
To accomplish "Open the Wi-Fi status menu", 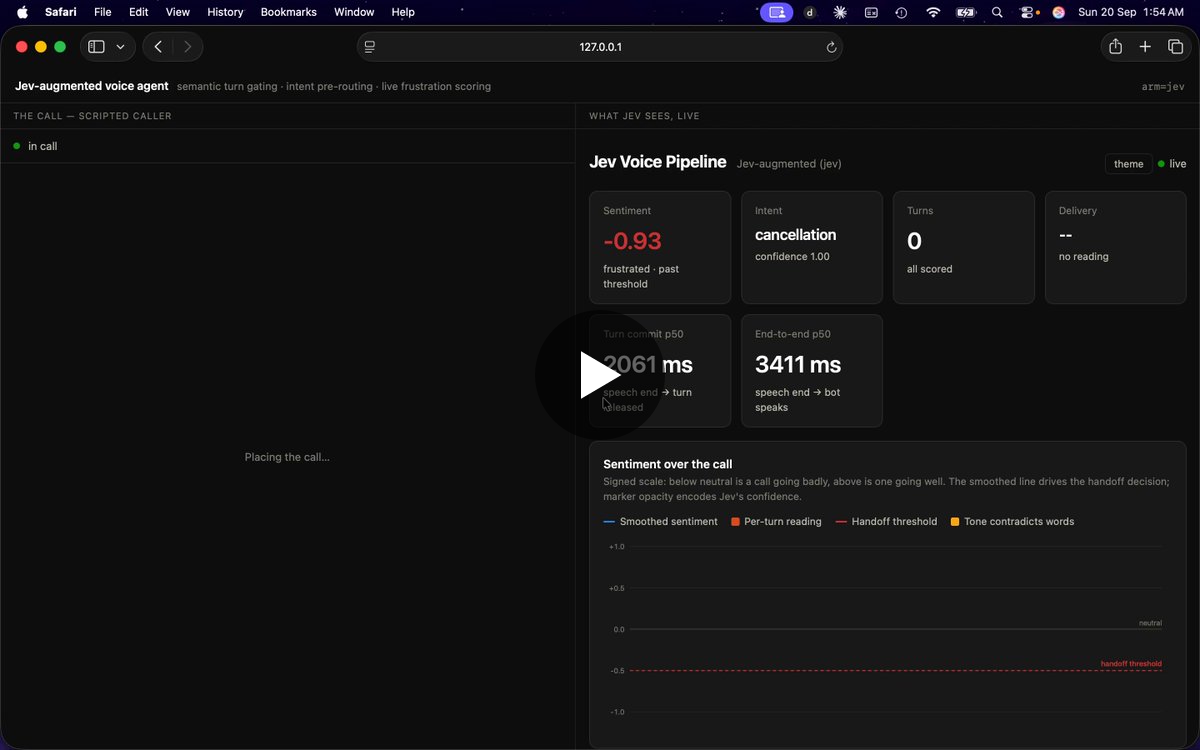I will coord(933,12).
